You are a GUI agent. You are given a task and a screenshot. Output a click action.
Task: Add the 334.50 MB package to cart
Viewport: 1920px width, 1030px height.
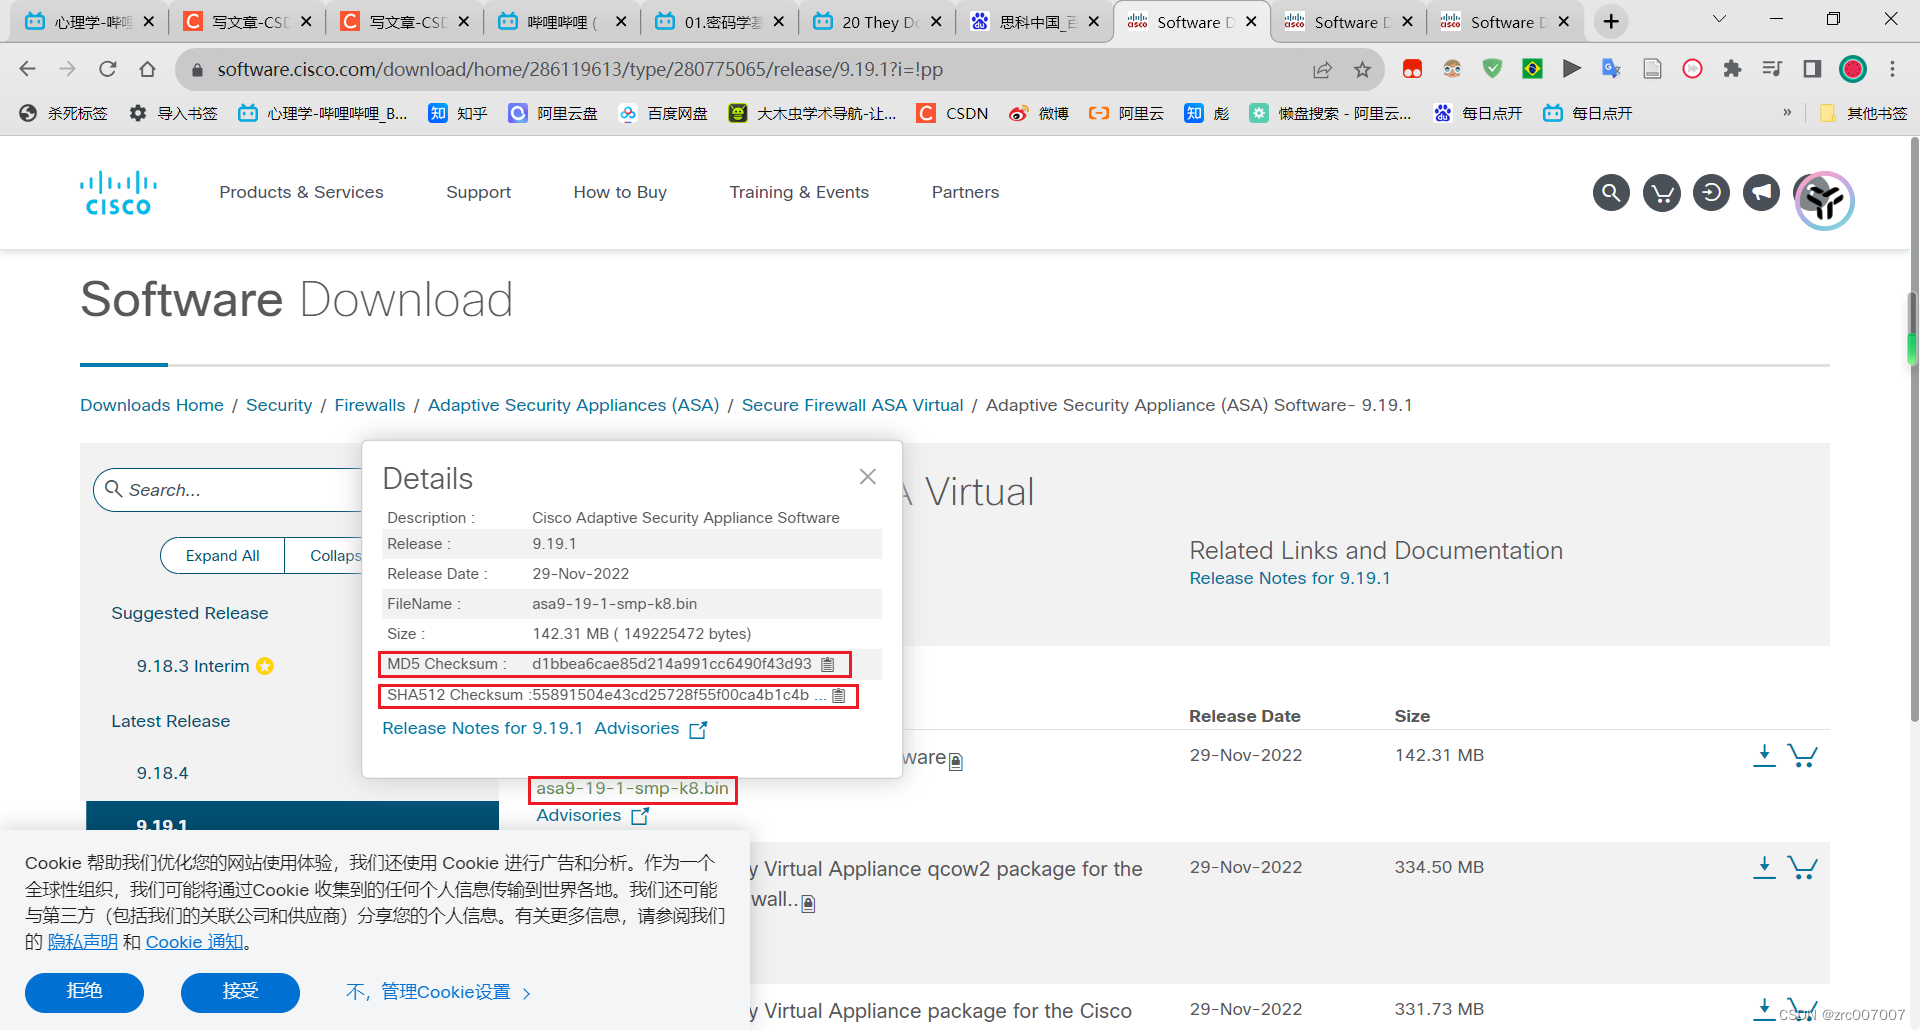pyautogui.click(x=1802, y=868)
